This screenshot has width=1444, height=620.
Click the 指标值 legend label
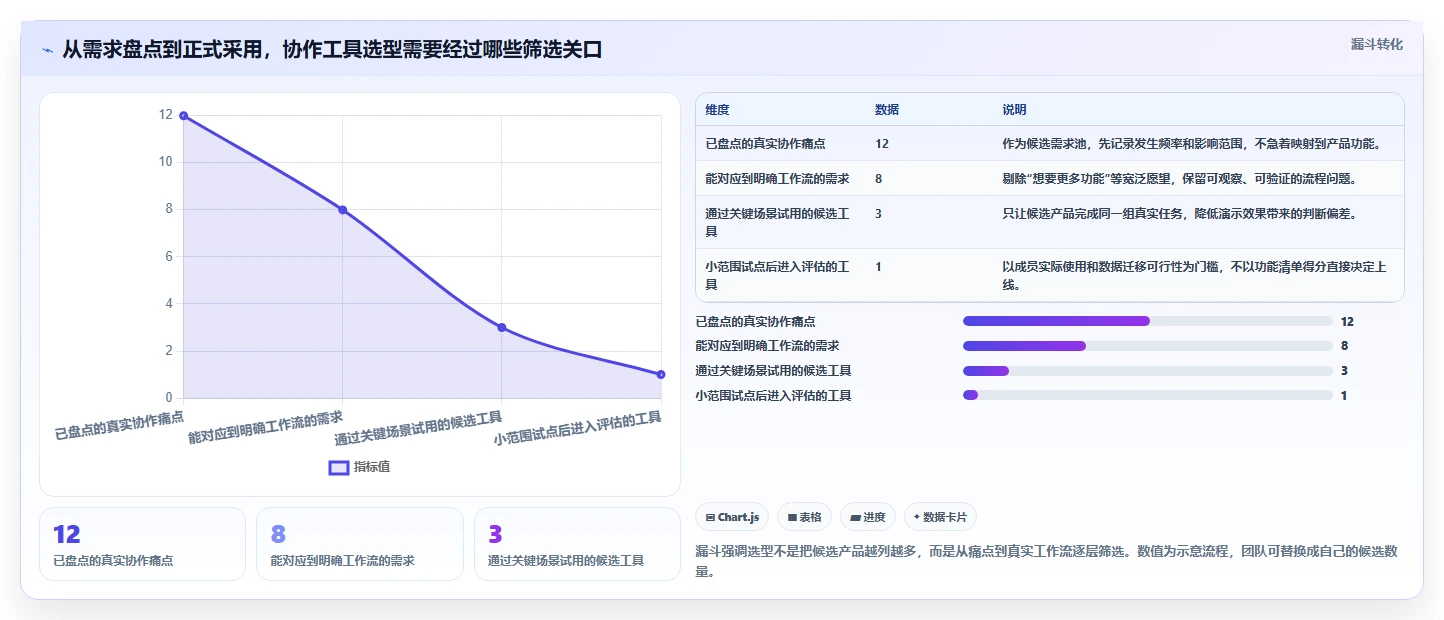[x=371, y=467]
